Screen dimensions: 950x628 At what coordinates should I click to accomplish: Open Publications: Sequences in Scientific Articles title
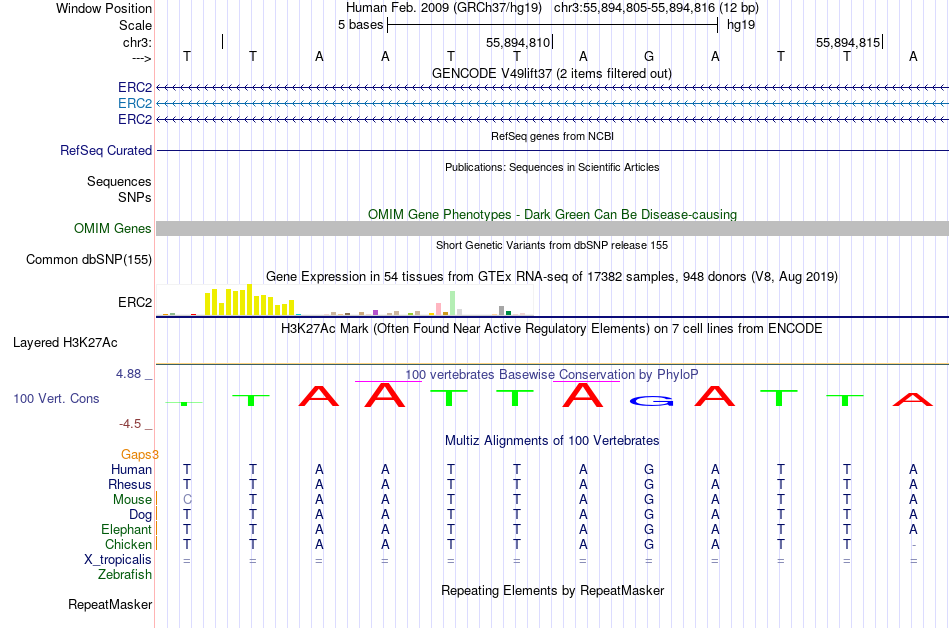552,167
